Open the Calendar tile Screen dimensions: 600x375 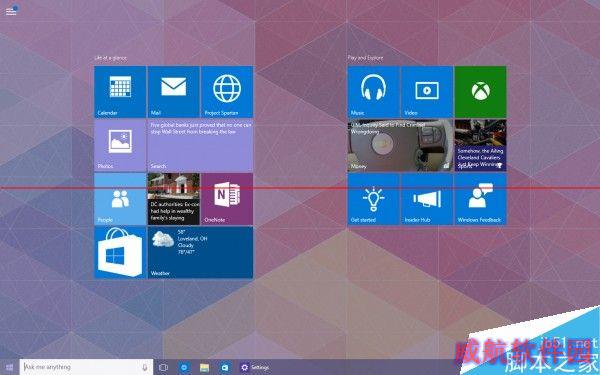[x=120, y=92]
